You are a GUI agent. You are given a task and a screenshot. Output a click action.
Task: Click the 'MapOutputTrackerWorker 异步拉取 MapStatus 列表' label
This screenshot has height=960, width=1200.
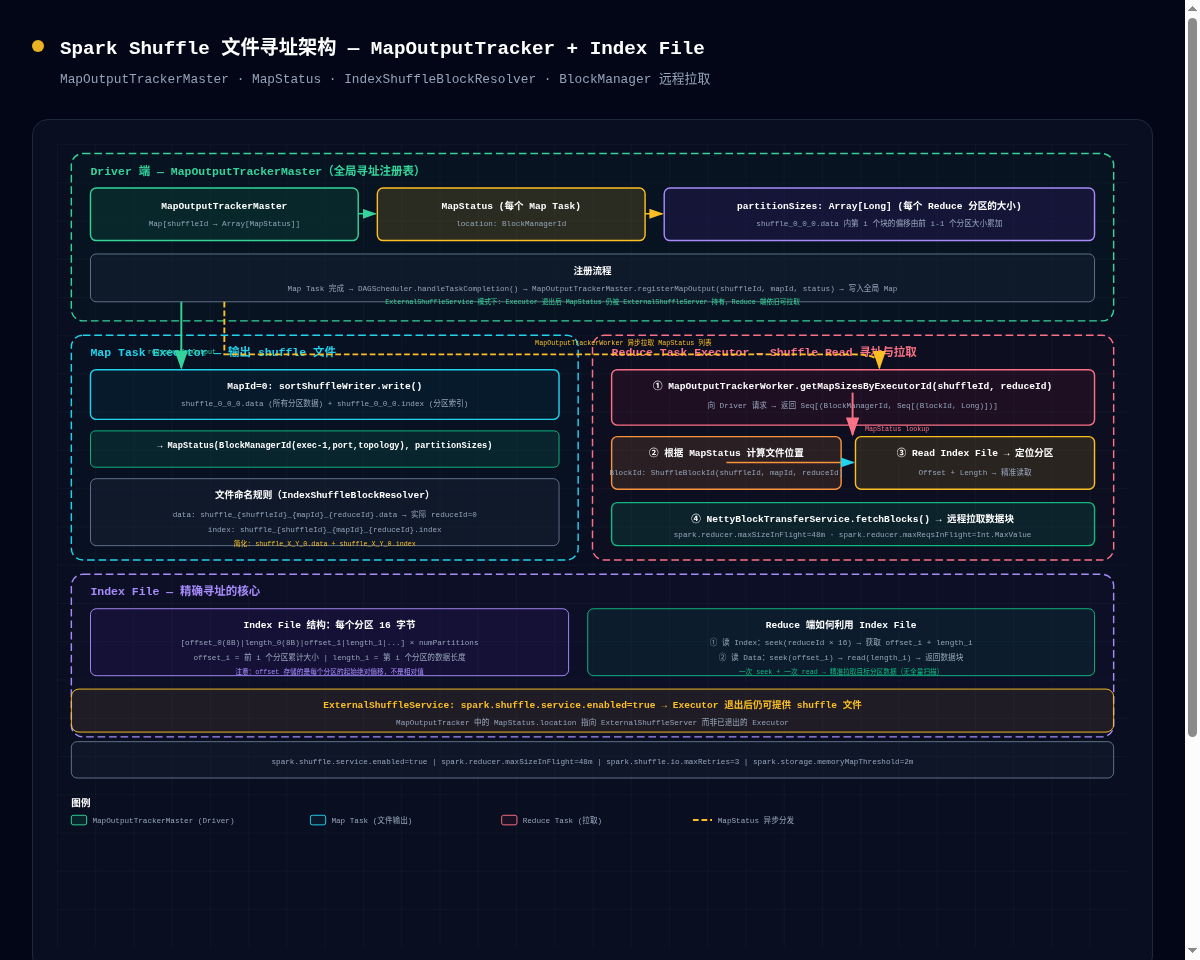[623, 343]
